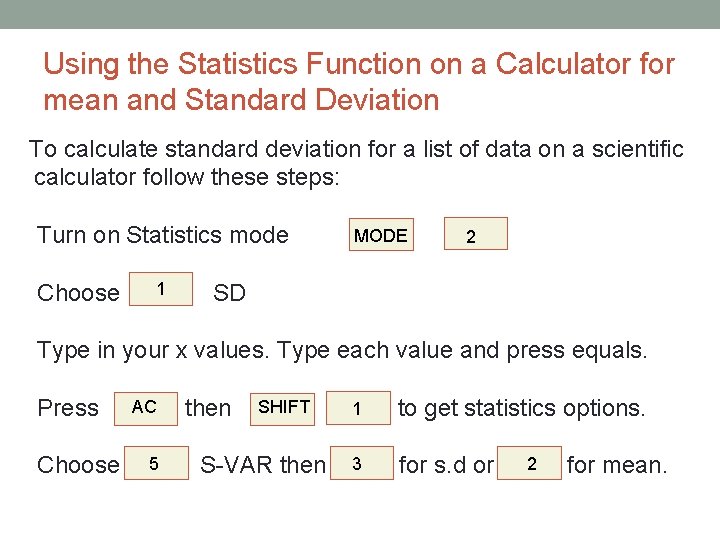Click the 'S-VAR then' text
This screenshot has height=540, width=720.
pos(263,465)
